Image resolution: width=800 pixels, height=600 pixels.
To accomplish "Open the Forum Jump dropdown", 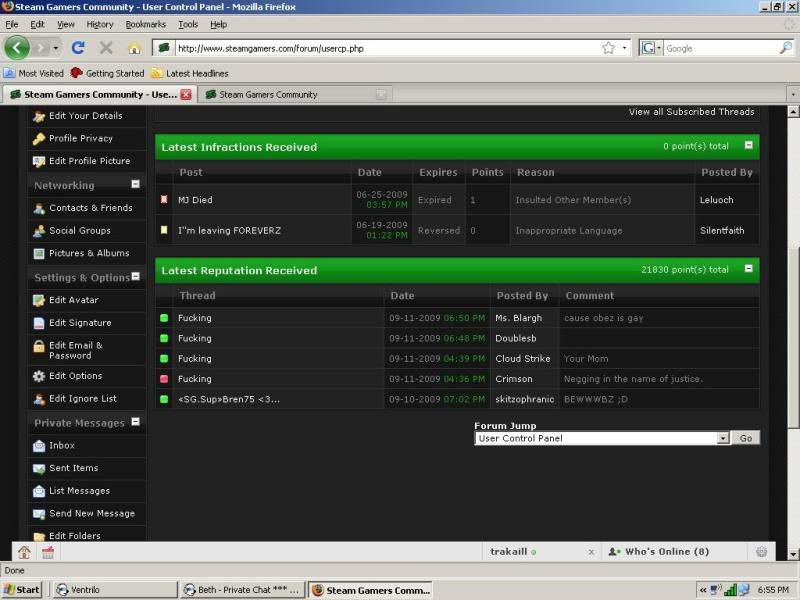I will (x=602, y=438).
